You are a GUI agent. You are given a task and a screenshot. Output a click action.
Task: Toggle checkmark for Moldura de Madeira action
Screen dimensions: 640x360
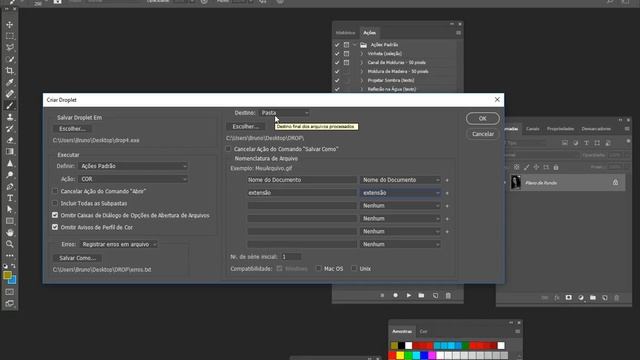pos(337,71)
